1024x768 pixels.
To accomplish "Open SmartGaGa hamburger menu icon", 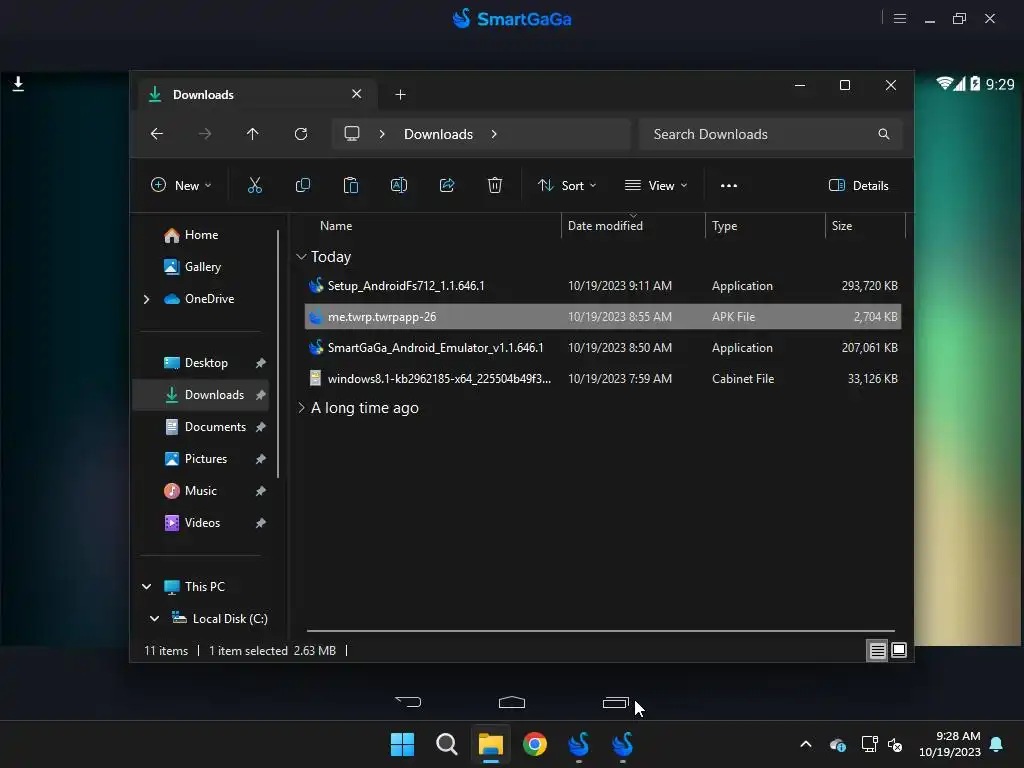I will click(x=900, y=19).
